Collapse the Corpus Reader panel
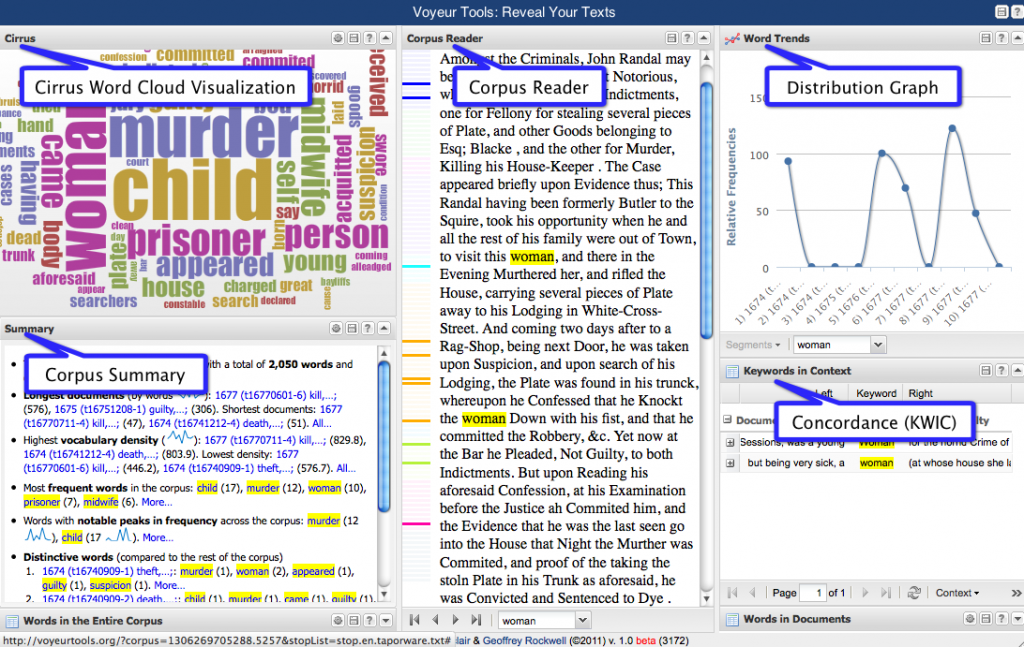Screen dimensions: 1024x647 [x=703, y=39]
